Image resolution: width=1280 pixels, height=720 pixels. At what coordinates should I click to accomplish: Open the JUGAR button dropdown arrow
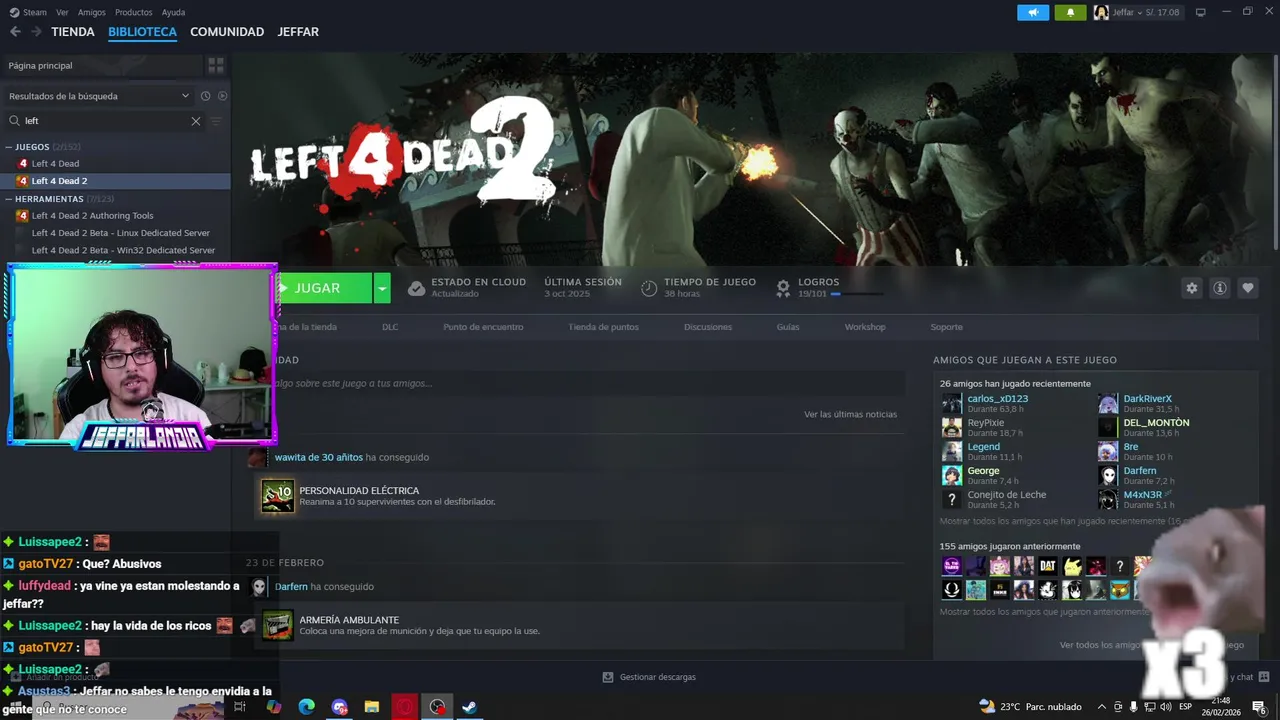tap(382, 288)
